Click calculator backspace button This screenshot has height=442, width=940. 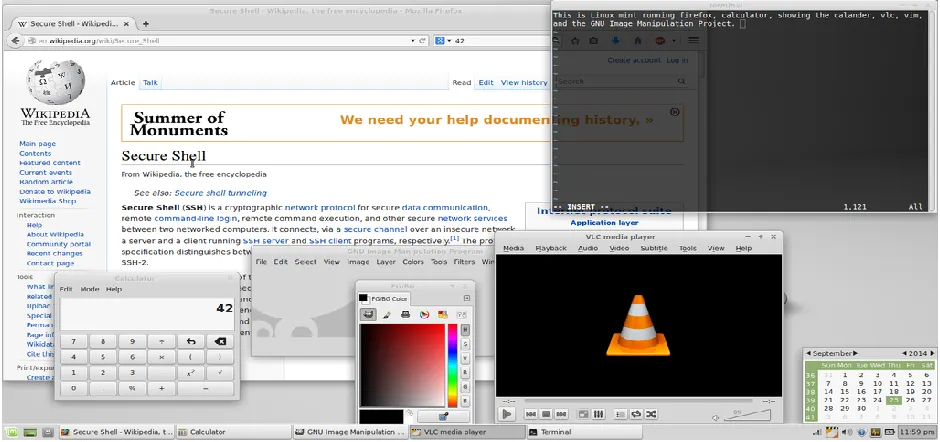220,342
